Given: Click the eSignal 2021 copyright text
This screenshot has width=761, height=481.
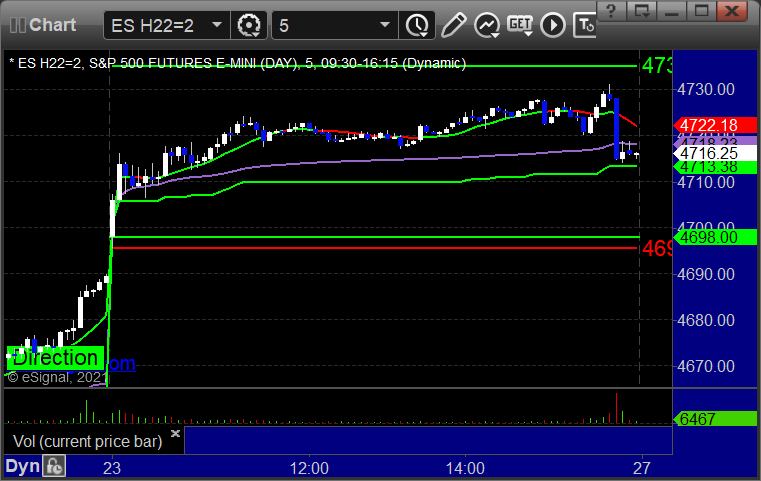Looking at the screenshot, I should click(56, 377).
